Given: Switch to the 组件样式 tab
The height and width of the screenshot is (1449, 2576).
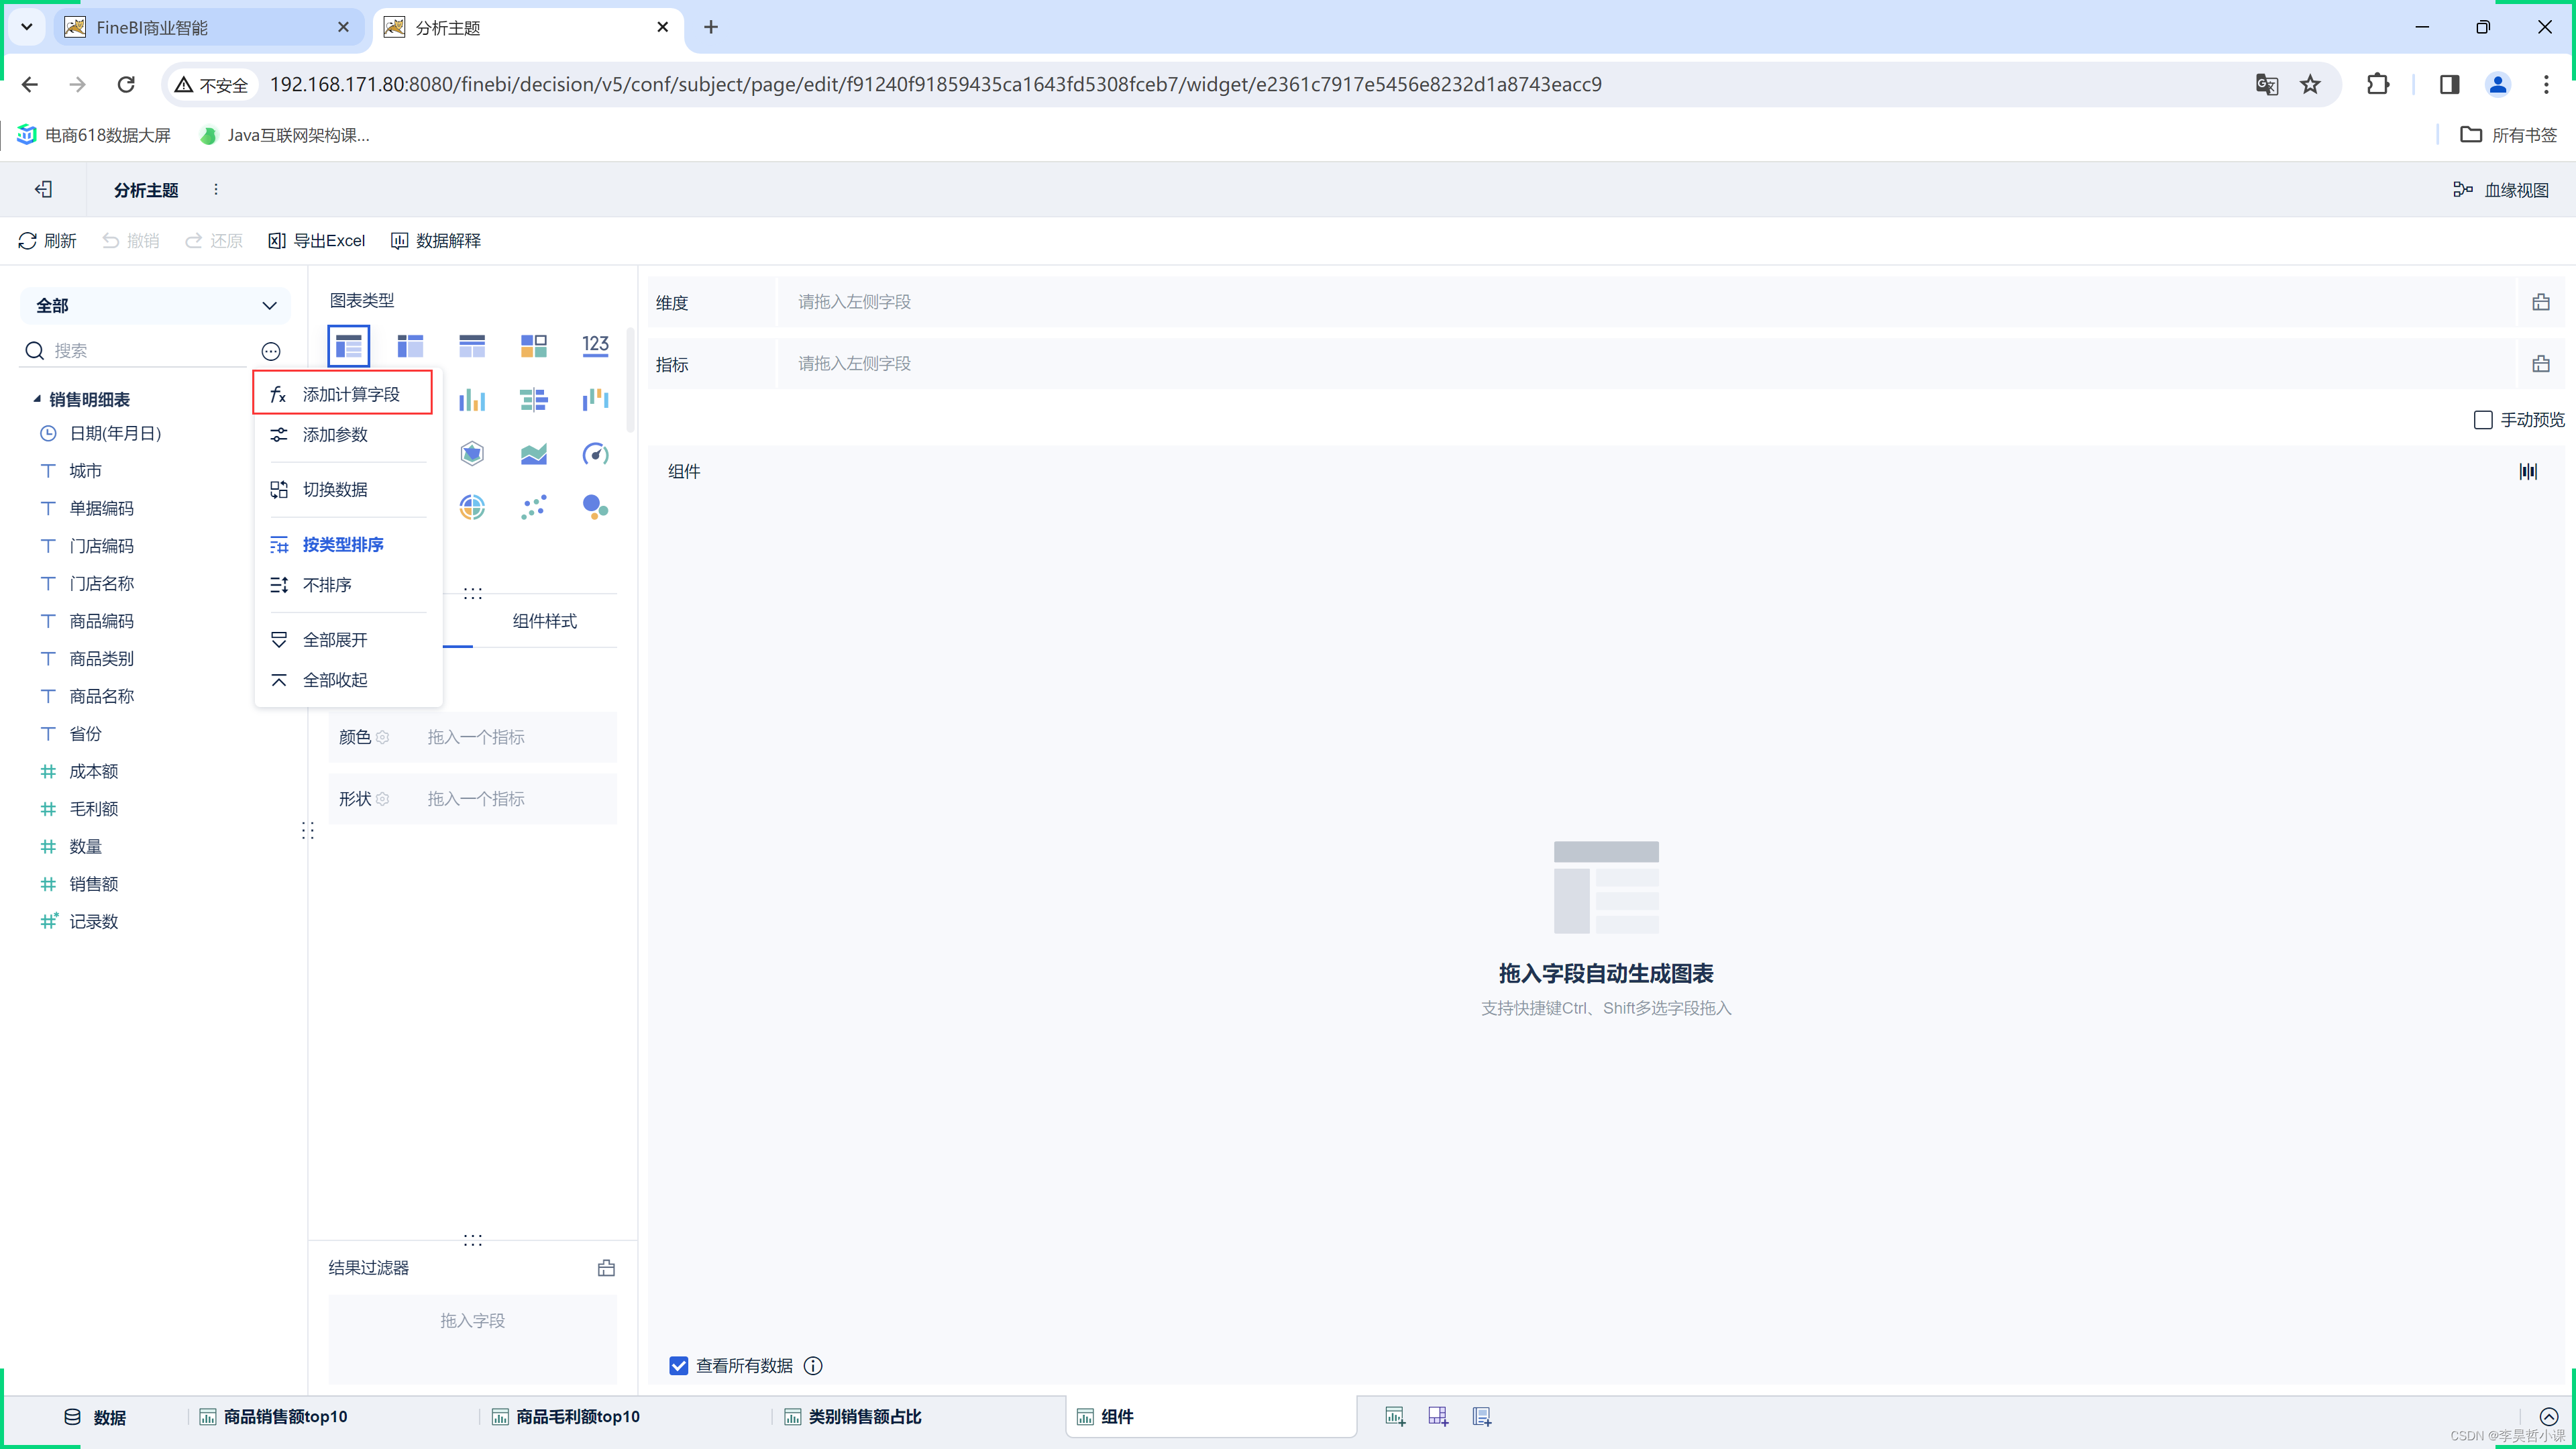Looking at the screenshot, I should pyautogui.click(x=544, y=621).
